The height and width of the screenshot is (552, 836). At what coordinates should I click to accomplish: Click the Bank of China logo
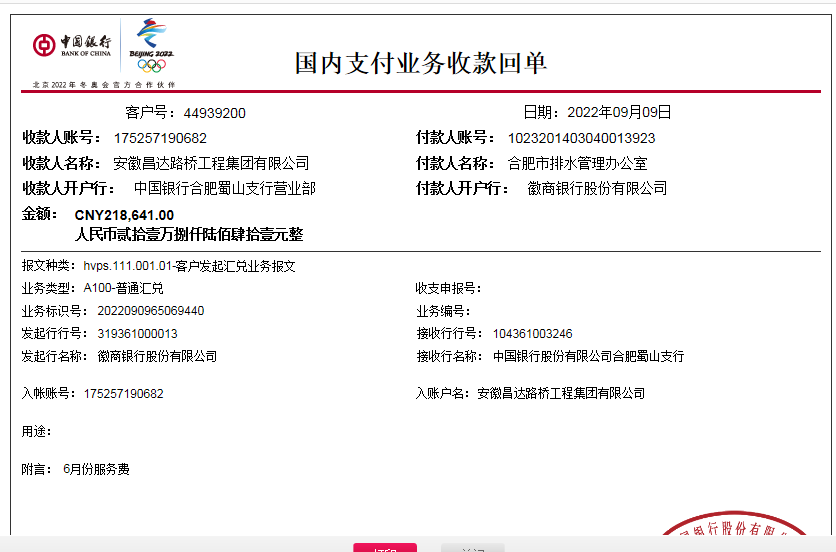pos(71,45)
